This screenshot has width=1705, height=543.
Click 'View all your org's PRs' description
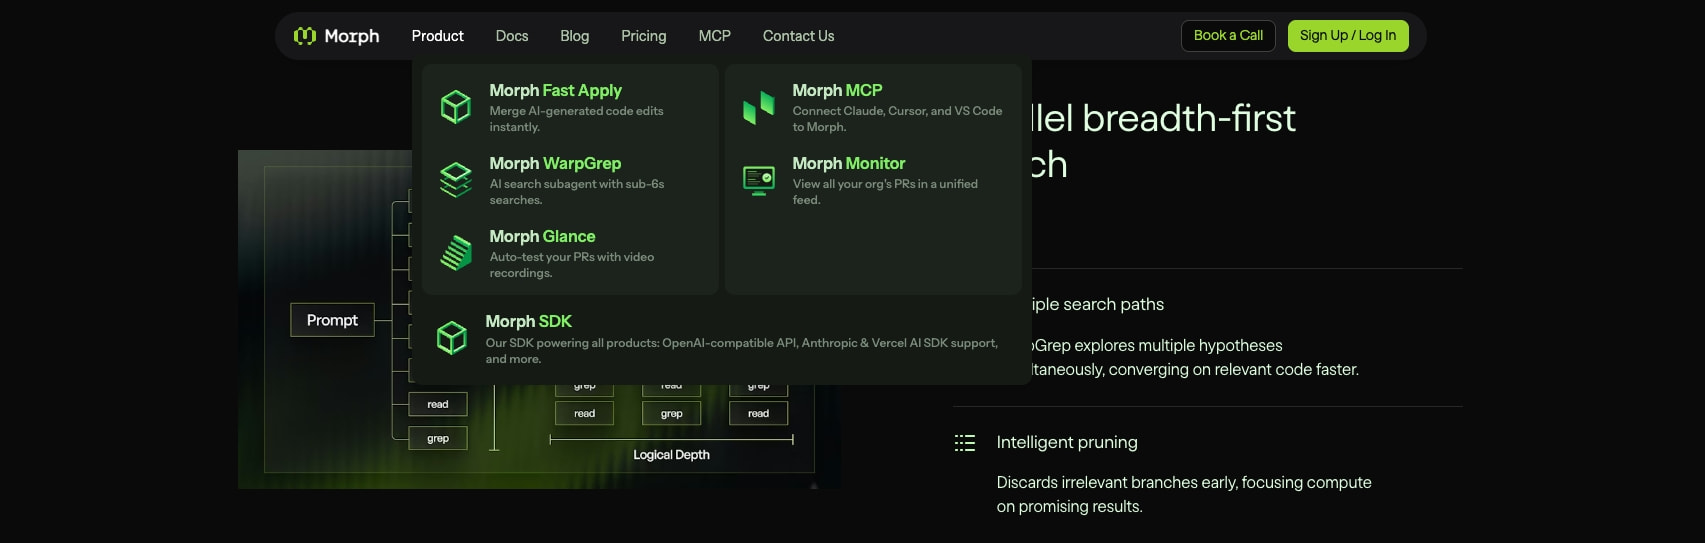click(x=885, y=192)
